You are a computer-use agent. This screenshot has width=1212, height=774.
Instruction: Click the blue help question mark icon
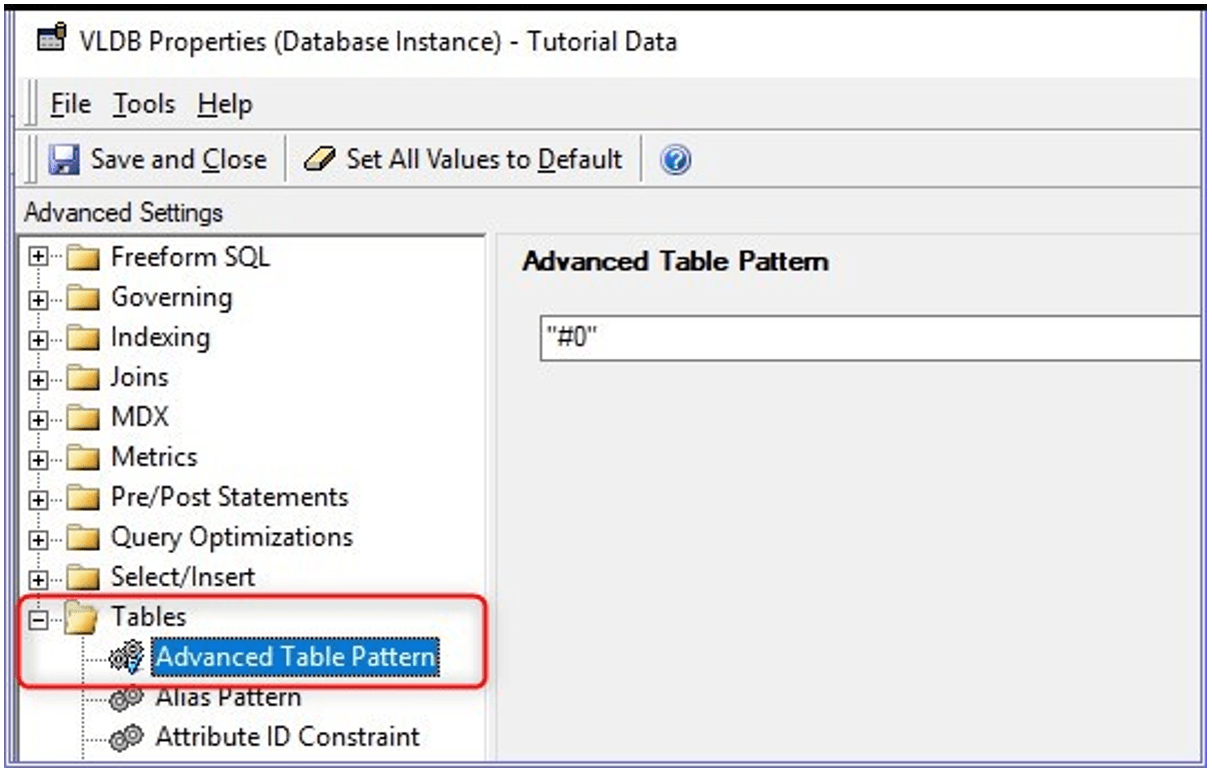[677, 160]
